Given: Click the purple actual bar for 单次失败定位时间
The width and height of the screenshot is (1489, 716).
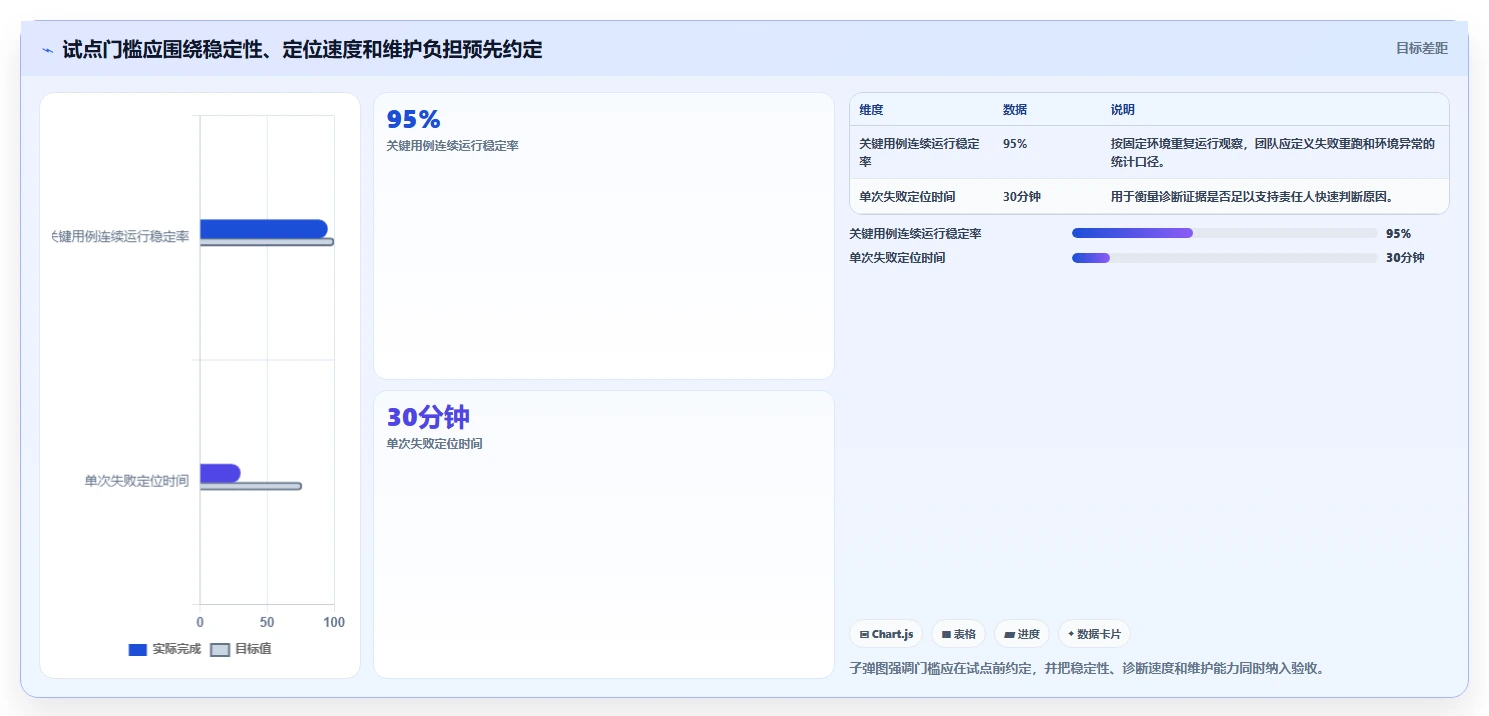Looking at the screenshot, I should point(220,473).
